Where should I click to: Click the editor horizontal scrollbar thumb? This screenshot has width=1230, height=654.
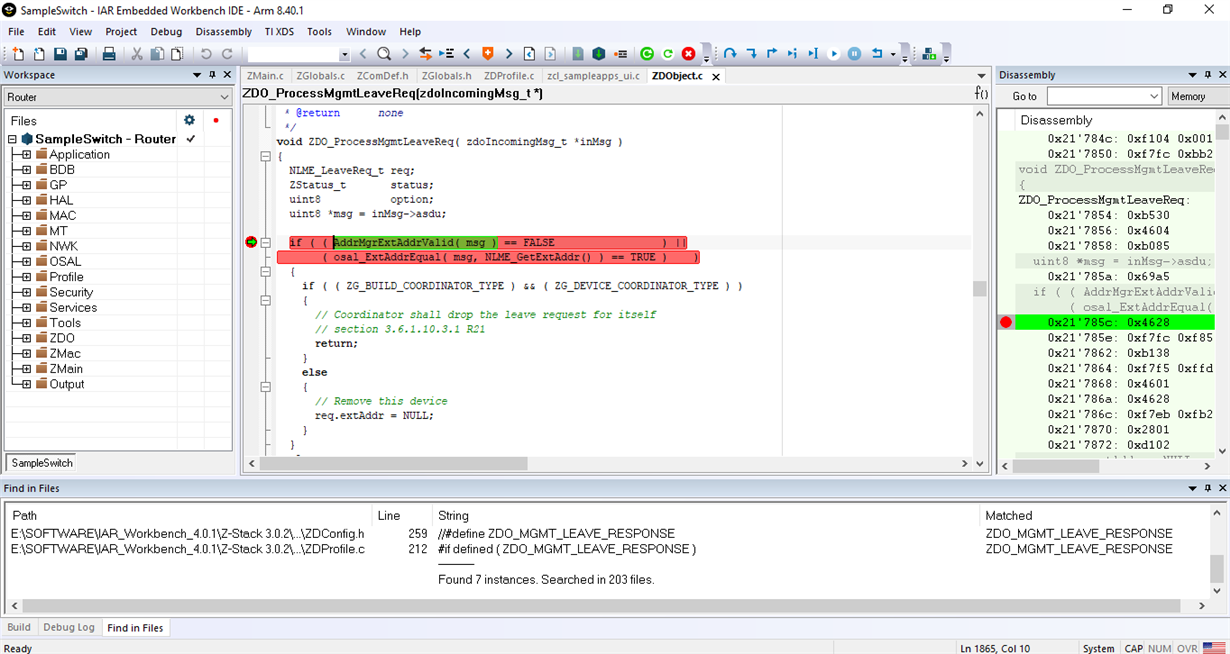(x=393, y=464)
